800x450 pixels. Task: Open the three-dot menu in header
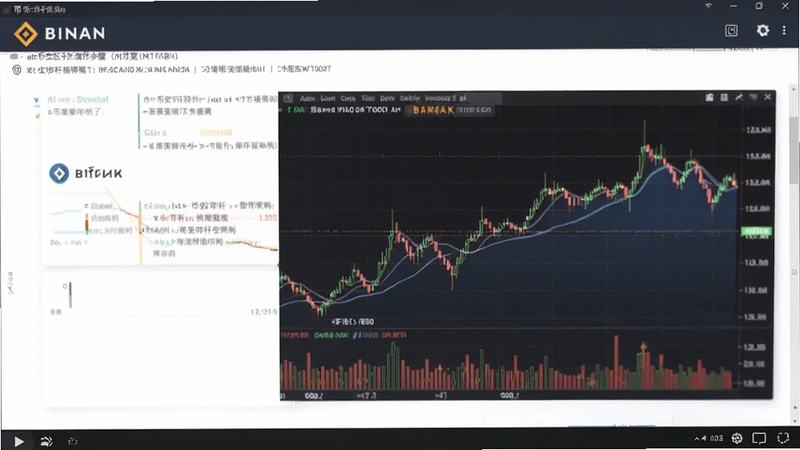click(x=784, y=31)
